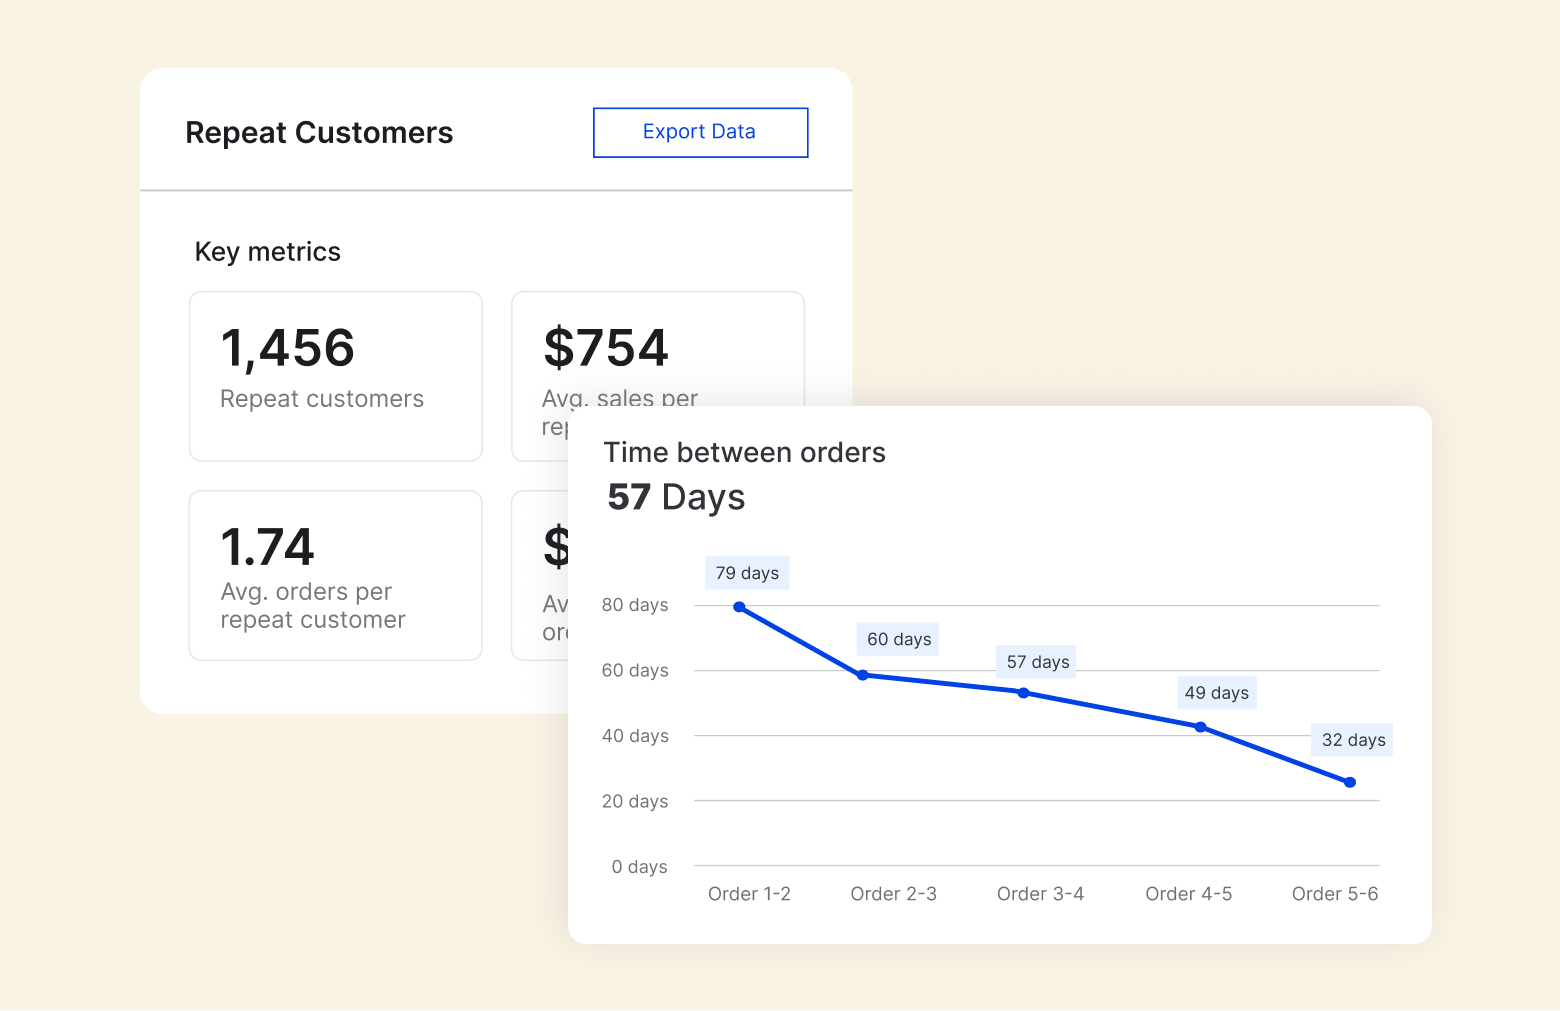Click the "49 days" data label
Viewport: 1560px width, 1011px height.
click(1216, 693)
